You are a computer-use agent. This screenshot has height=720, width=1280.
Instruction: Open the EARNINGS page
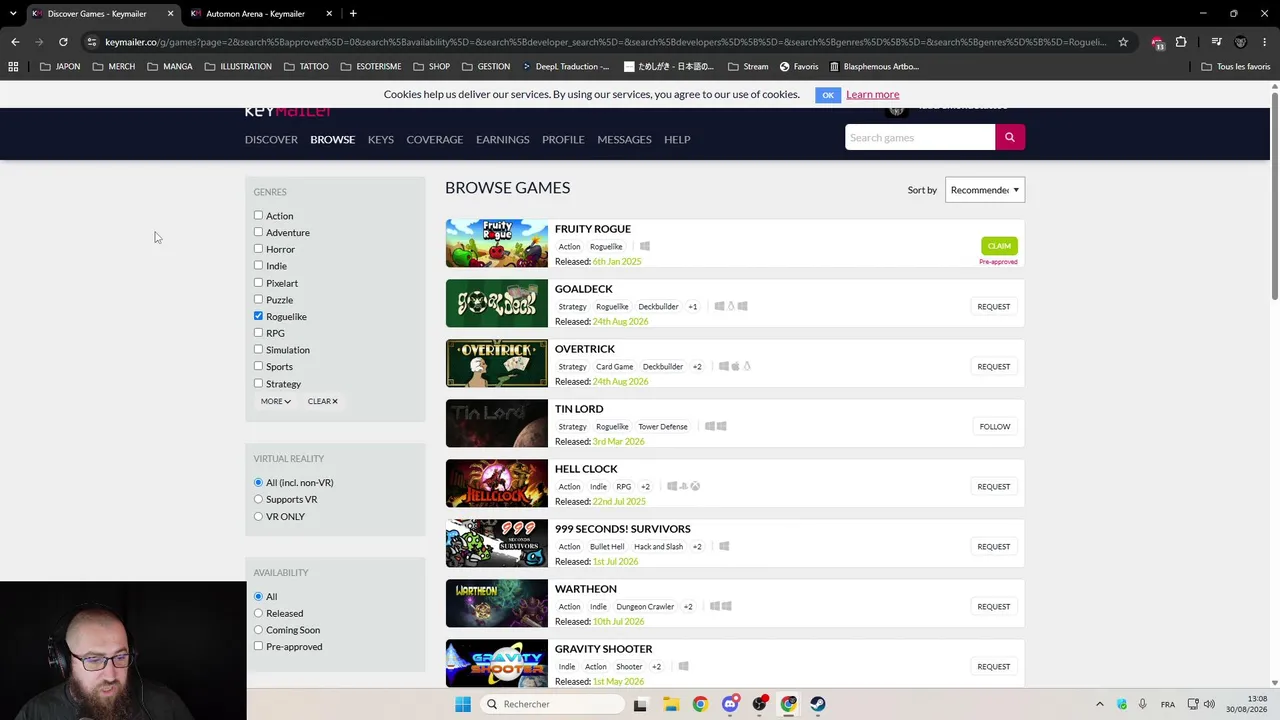[x=502, y=139]
